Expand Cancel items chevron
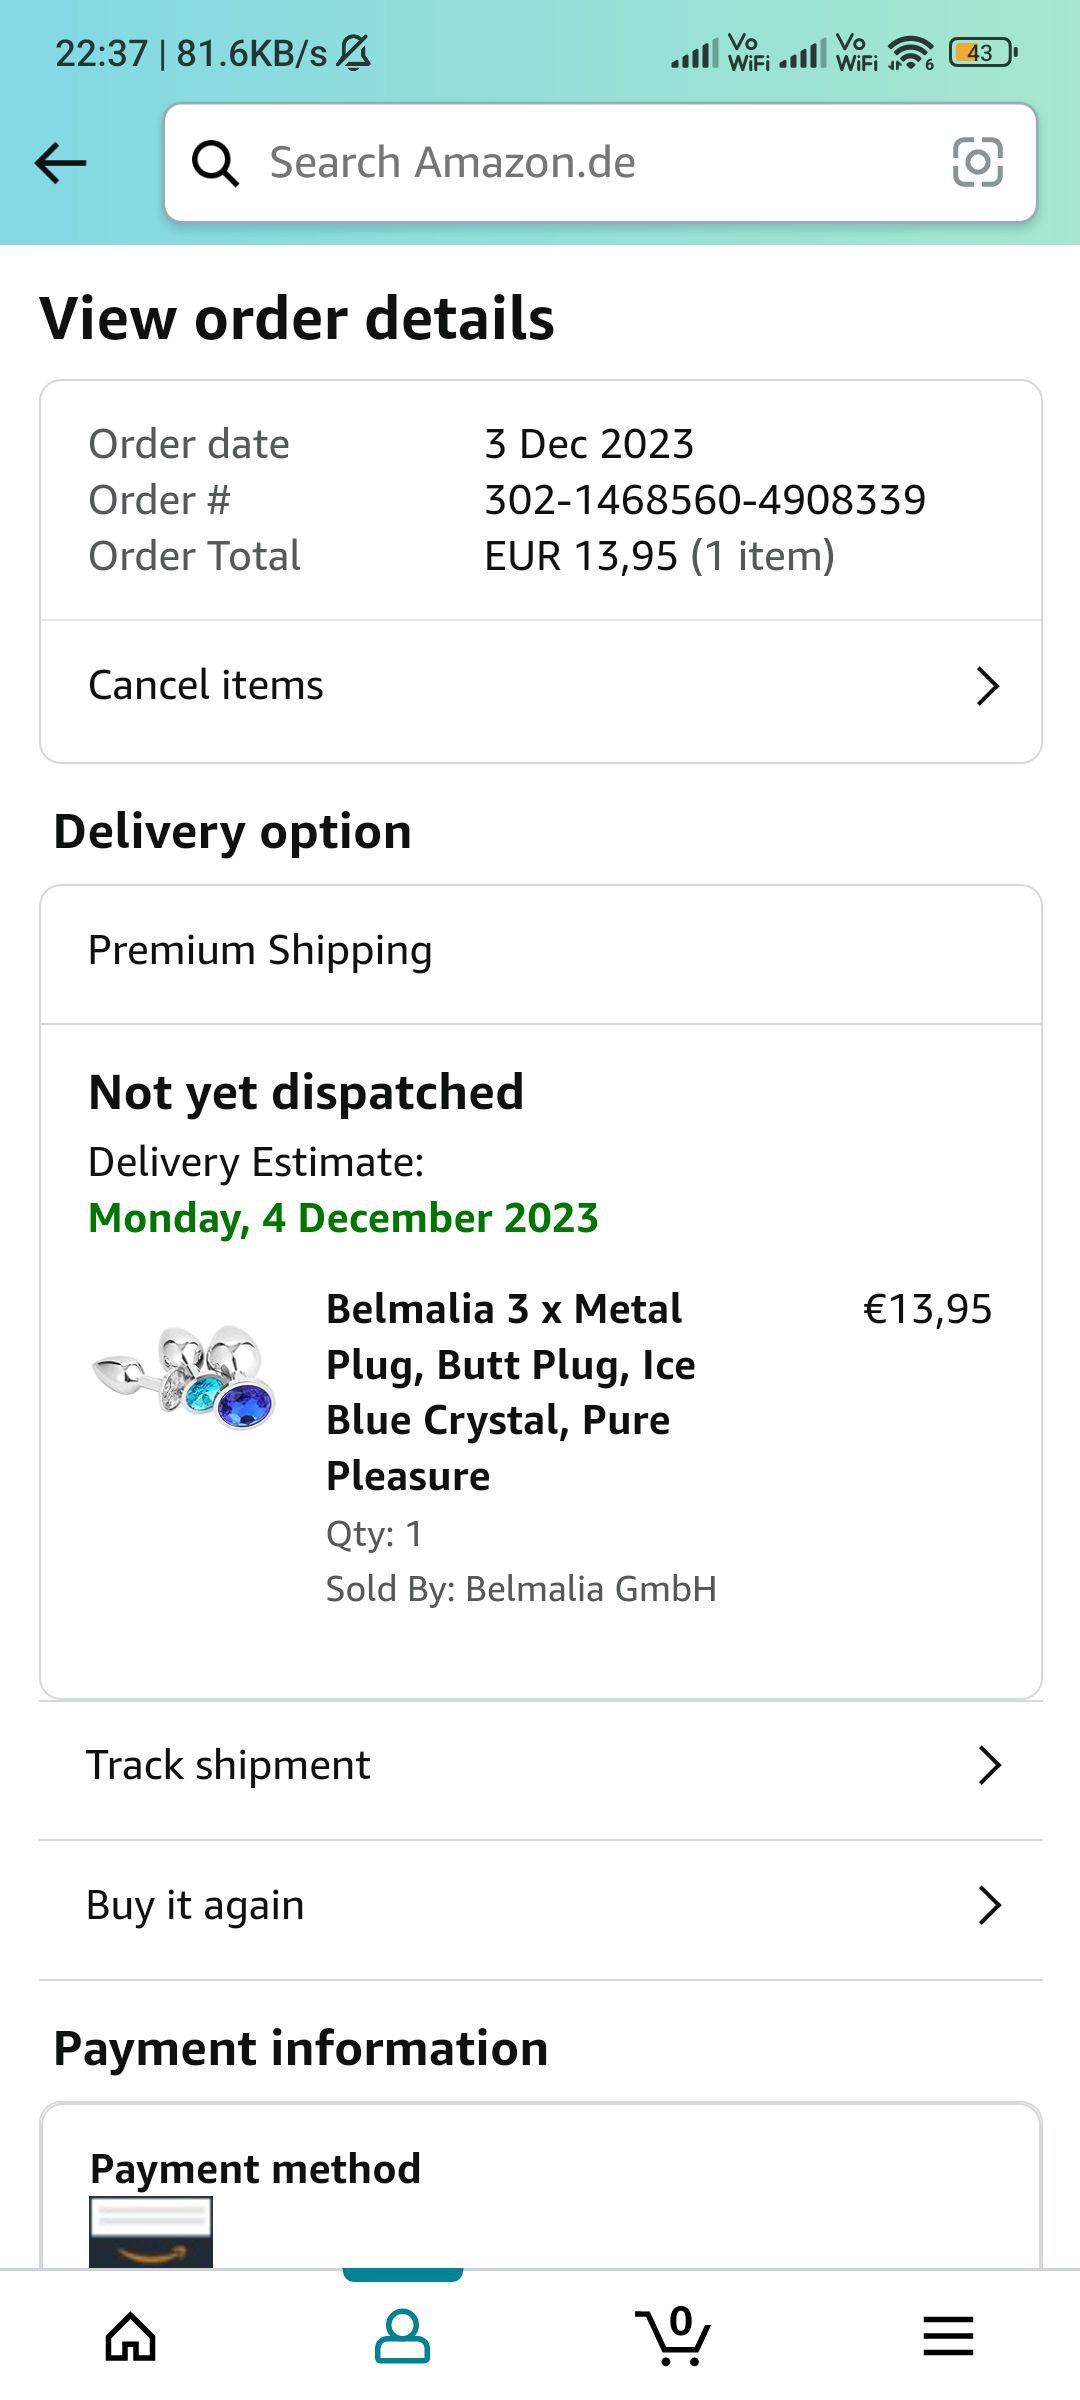 coord(987,686)
